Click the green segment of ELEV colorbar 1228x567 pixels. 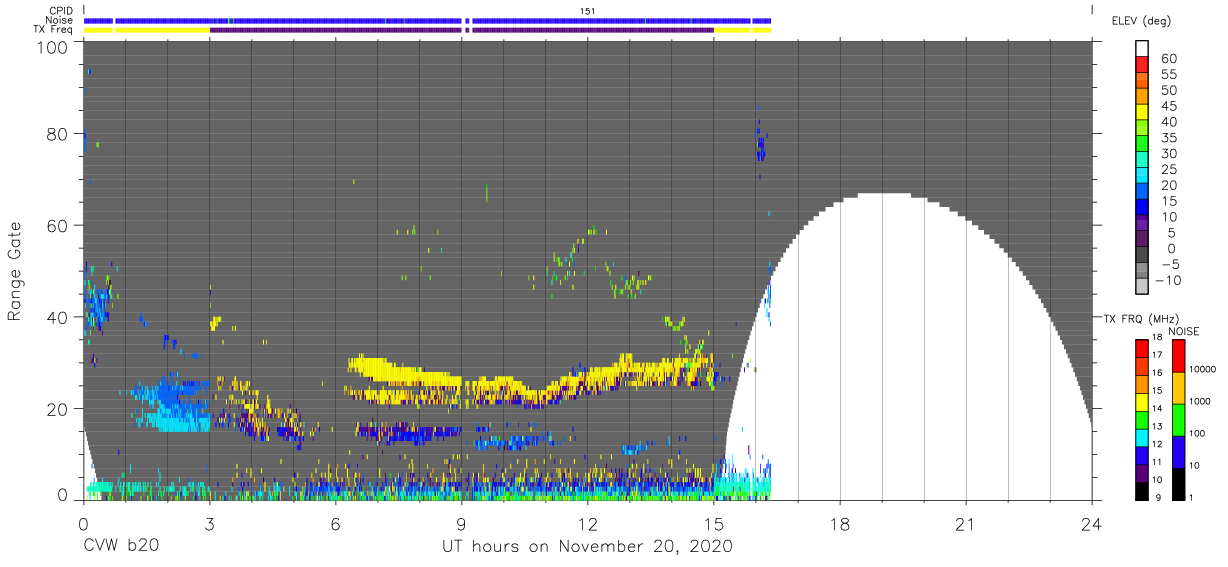1143,145
